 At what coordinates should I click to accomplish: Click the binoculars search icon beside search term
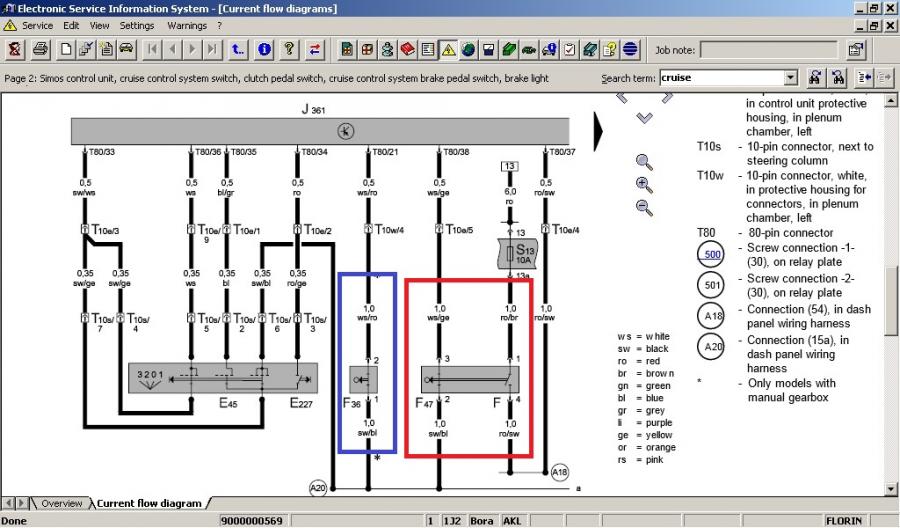pyautogui.click(x=816, y=77)
